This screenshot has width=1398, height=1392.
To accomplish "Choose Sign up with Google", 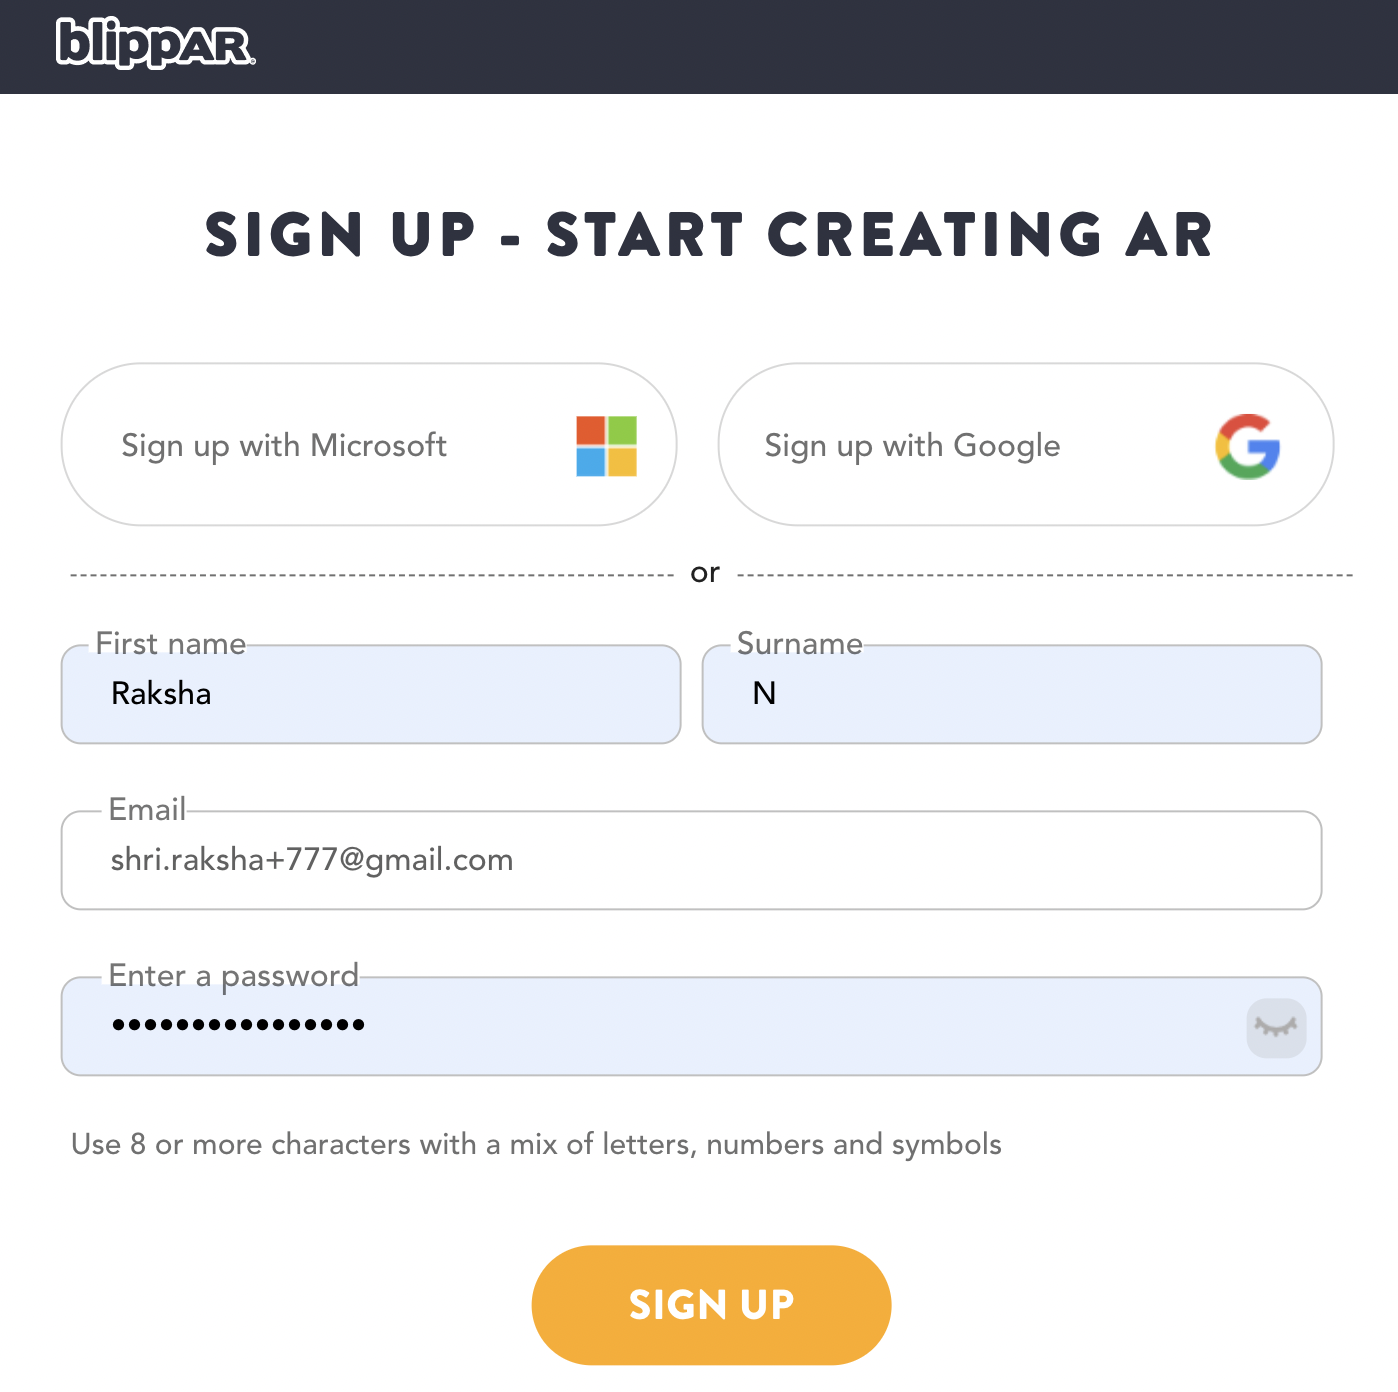I will click(x=1026, y=444).
